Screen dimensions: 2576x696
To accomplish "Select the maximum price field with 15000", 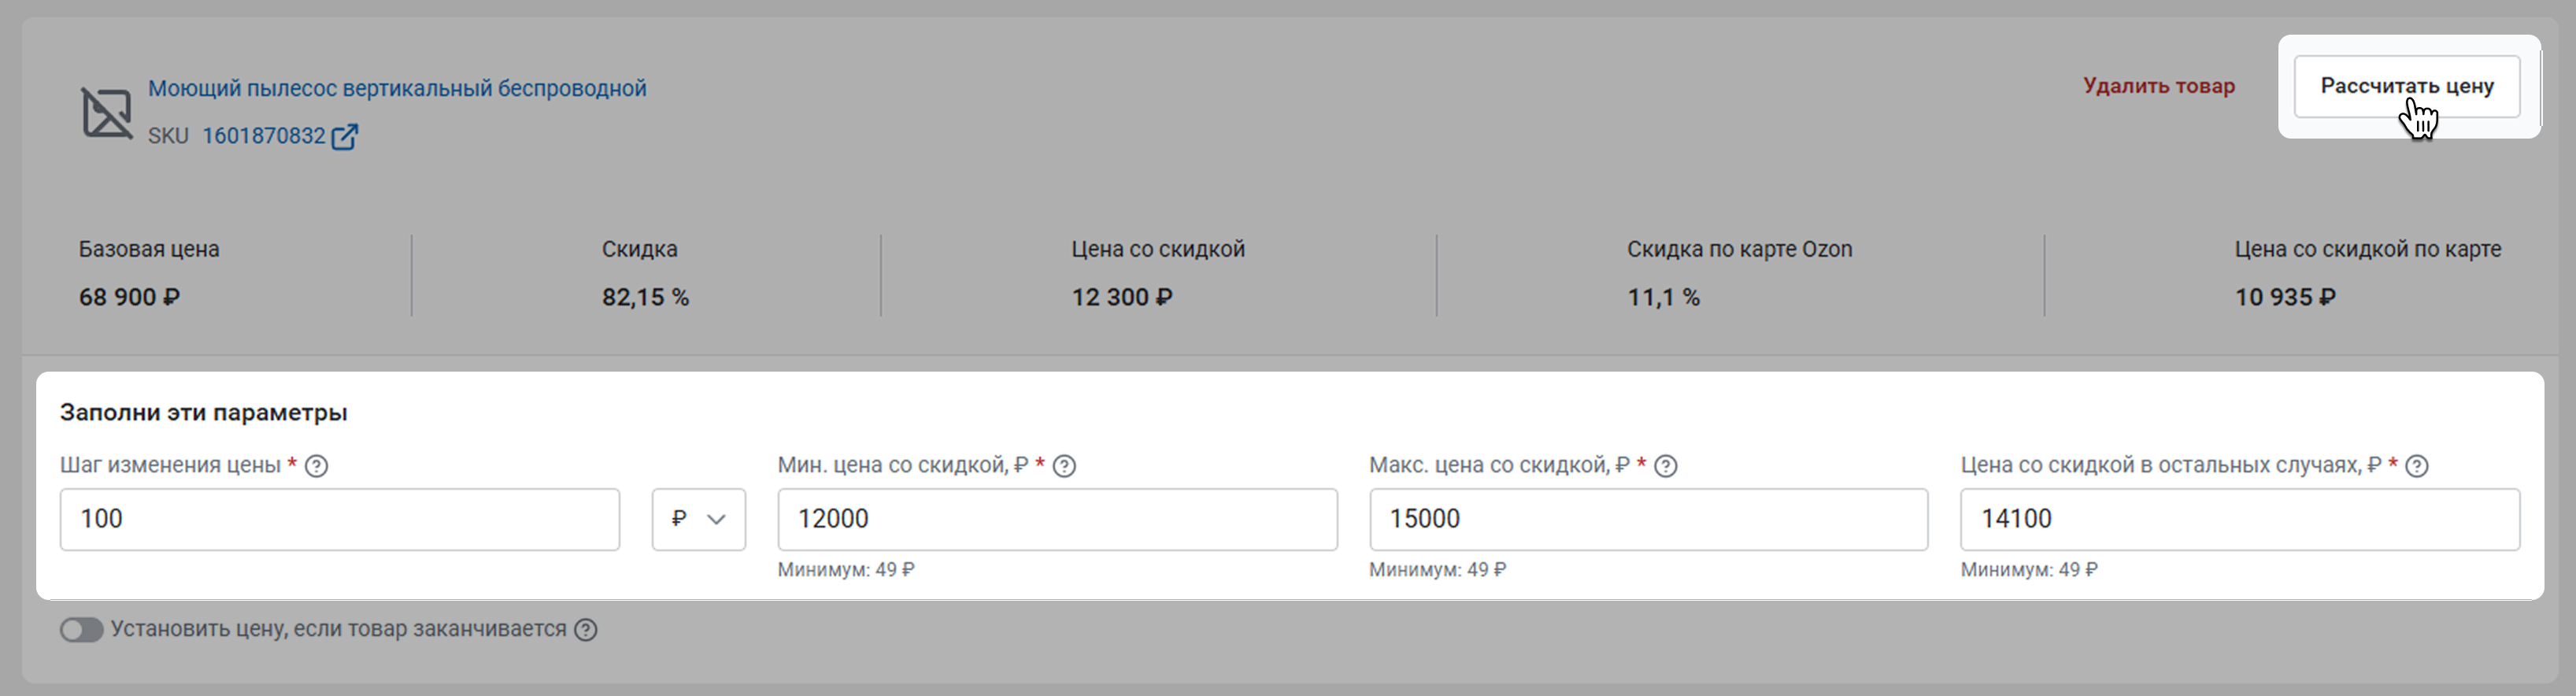I will (1647, 519).
